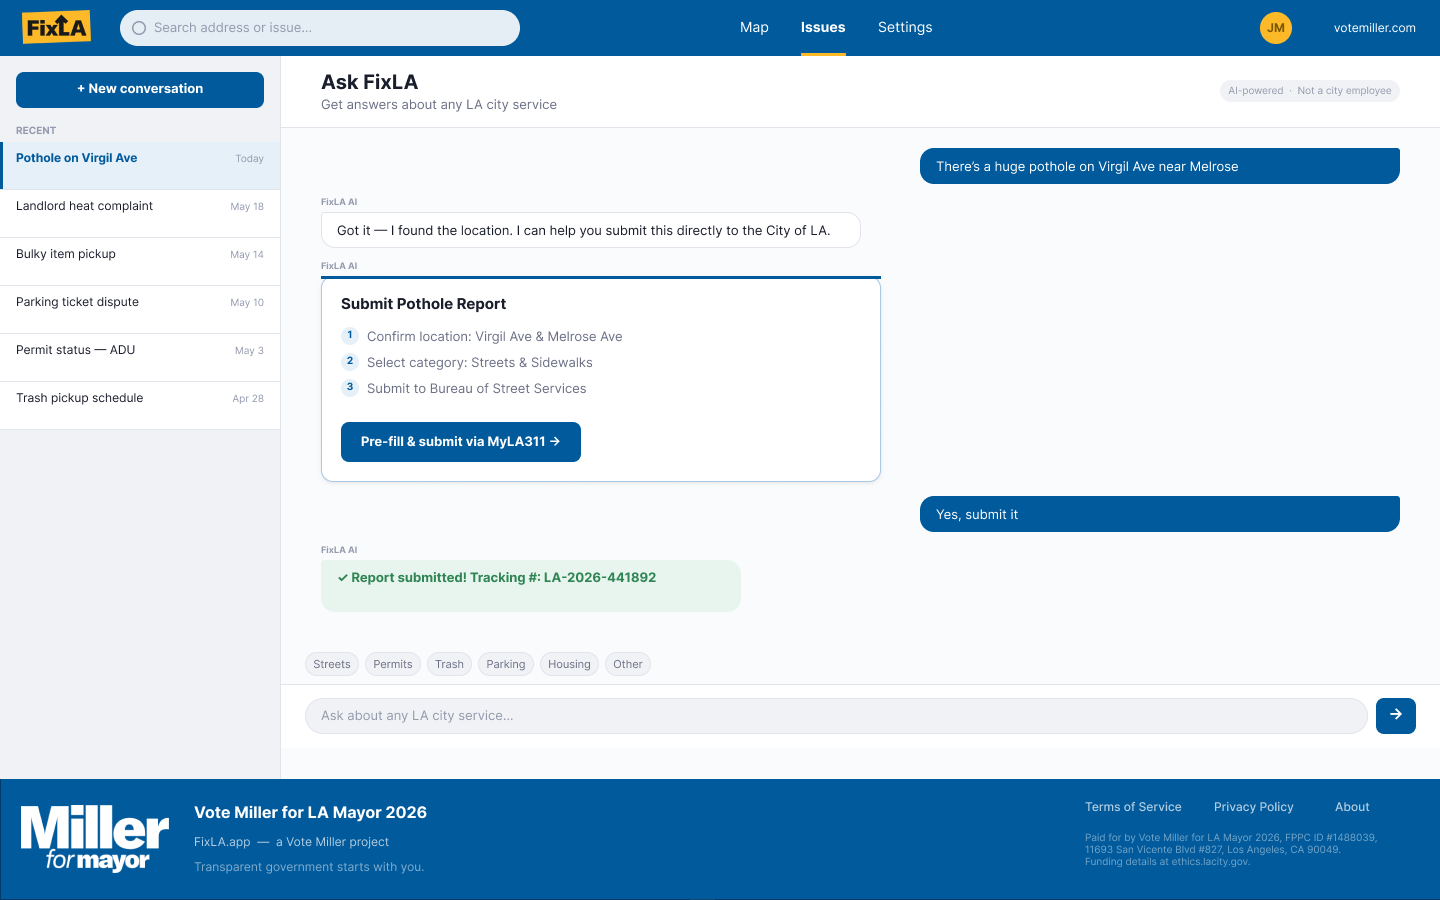Open Parking ticket dispute conversation
The image size is (1440, 900).
point(140,309)
